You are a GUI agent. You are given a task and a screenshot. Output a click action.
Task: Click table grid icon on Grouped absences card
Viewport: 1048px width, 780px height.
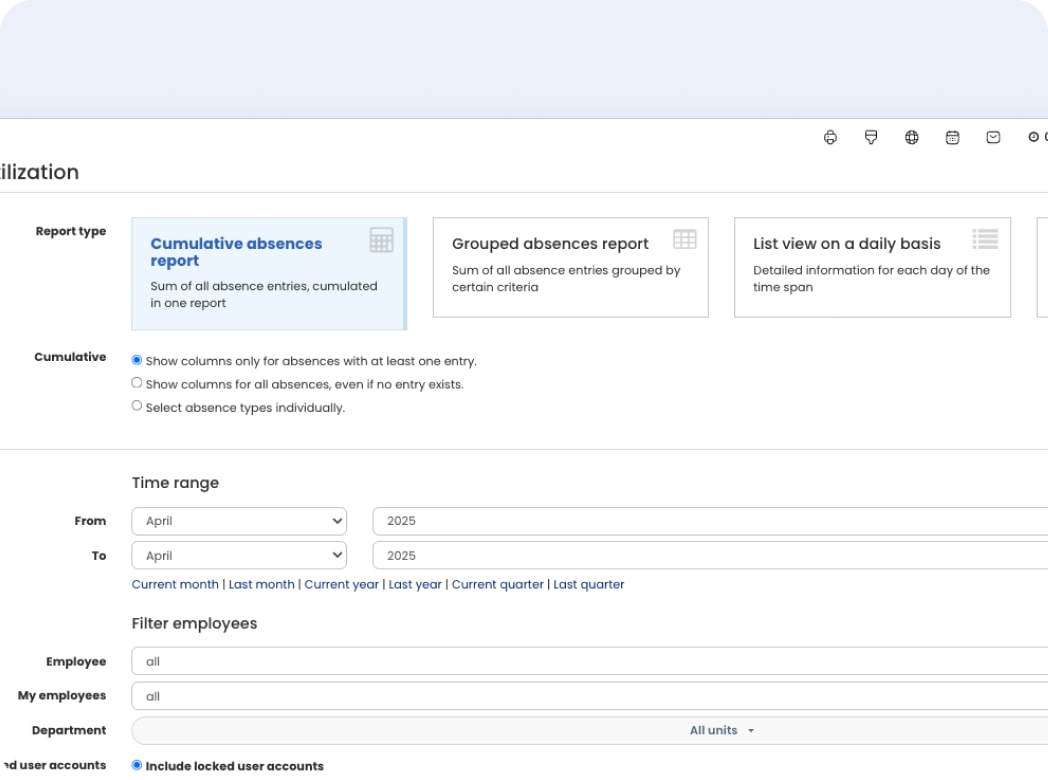[684, 239]
